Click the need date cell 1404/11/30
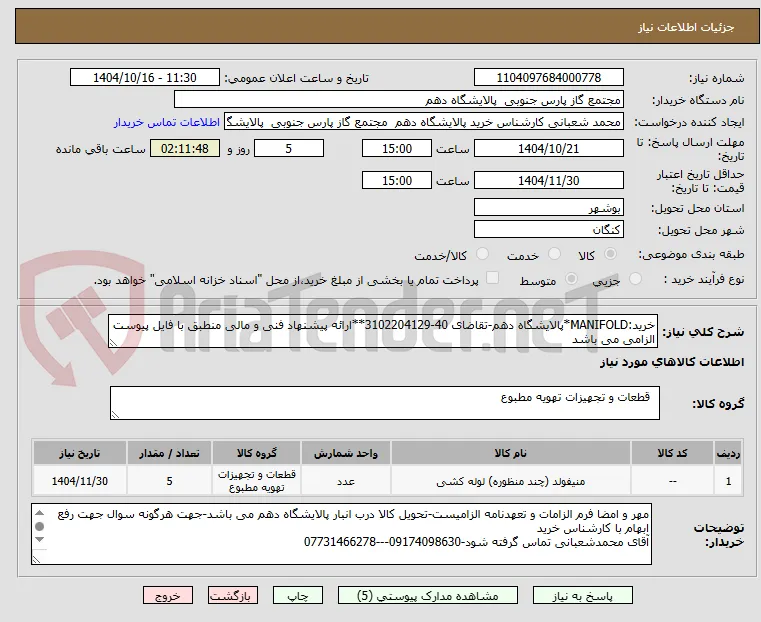The height and width of the screenshot is (622, 761). pyautogui.click(x=80, y=481)
